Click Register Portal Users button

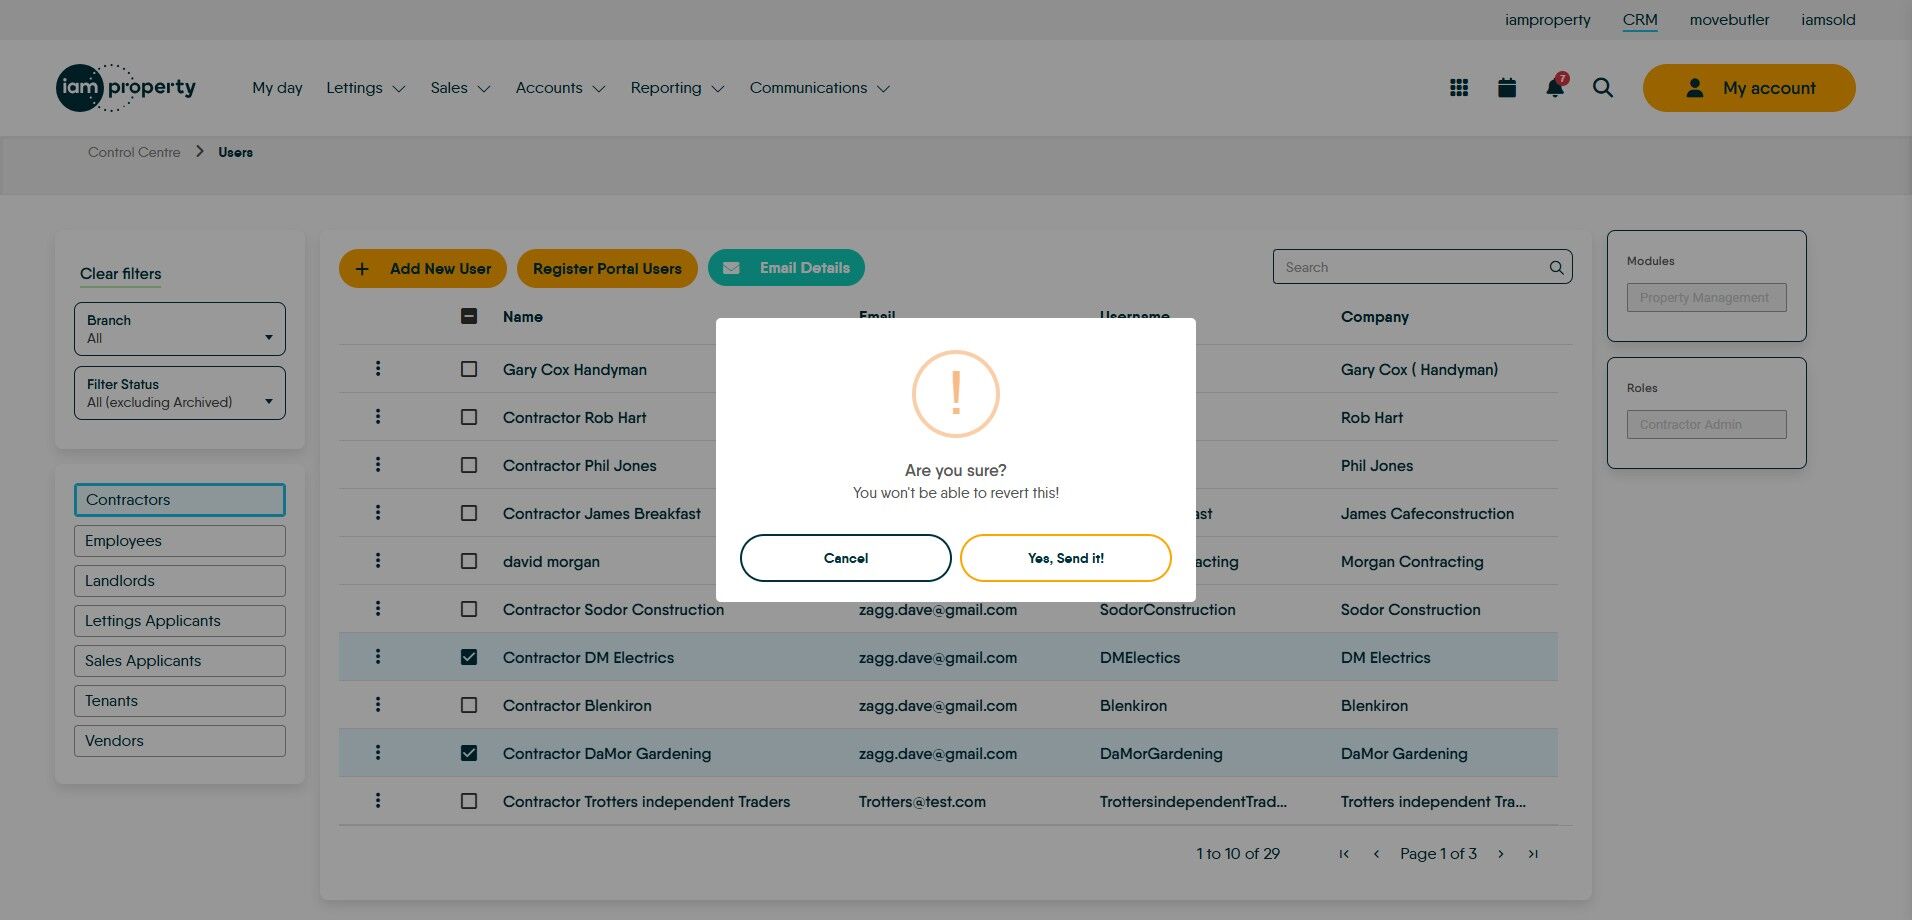click(607, 268)
